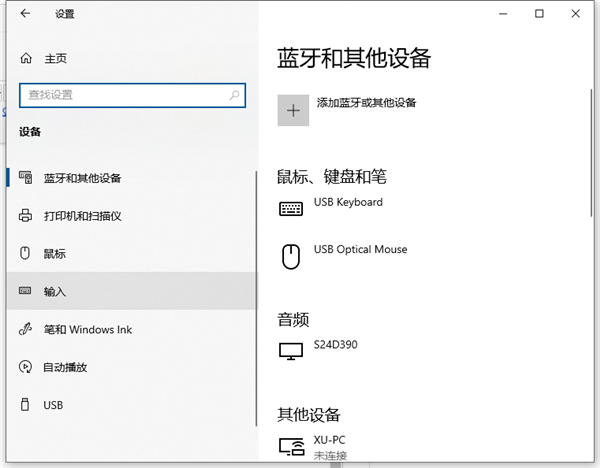Maximize the Settings window

point(539,14)
